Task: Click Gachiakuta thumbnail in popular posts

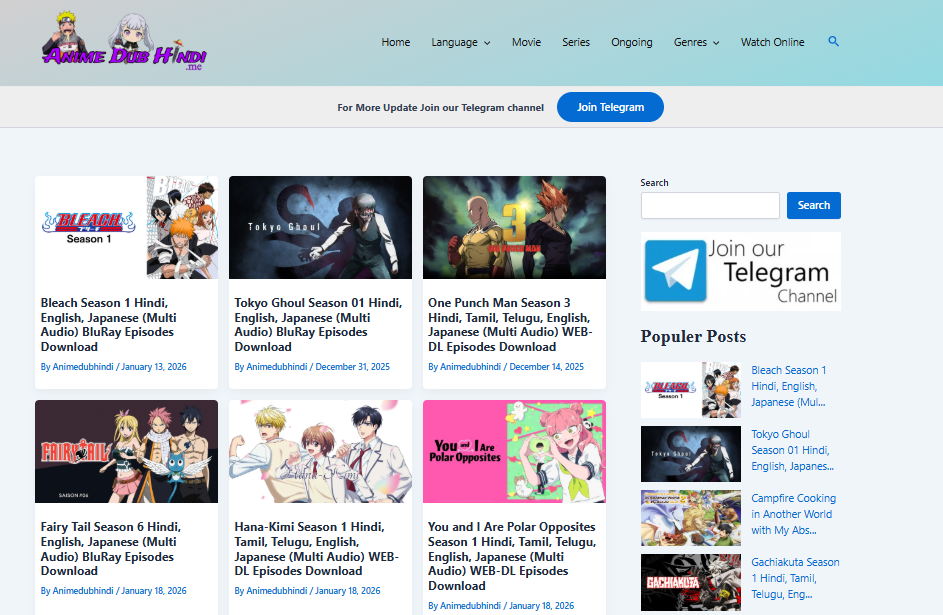Action: click(x=690, y=582)
